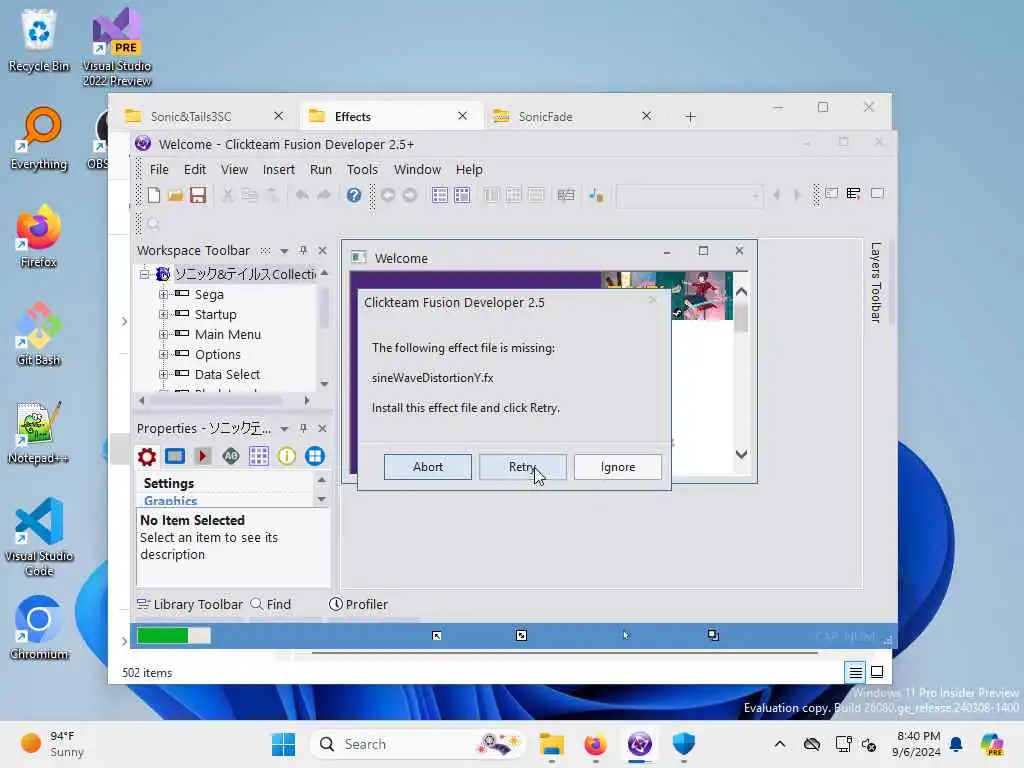Close the Effects Explorer tab
The height and width of the screenshot is (768, 1024).
pos(462,116)
